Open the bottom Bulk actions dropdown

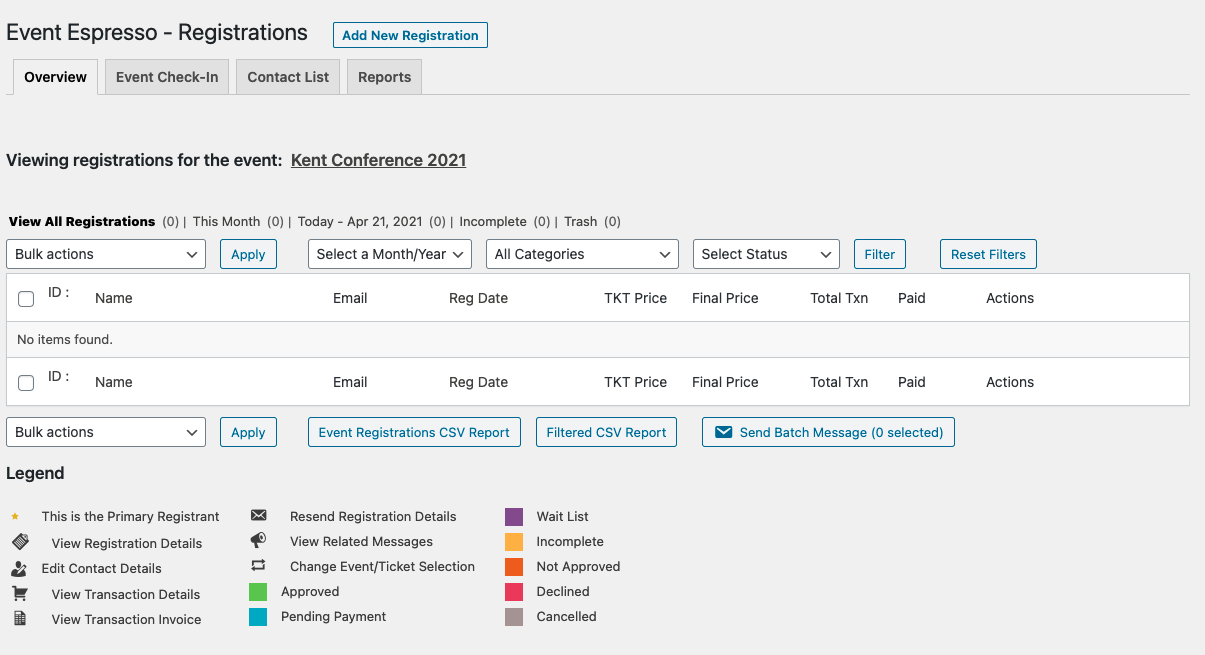pyautogui.click(x=106, y=432)
